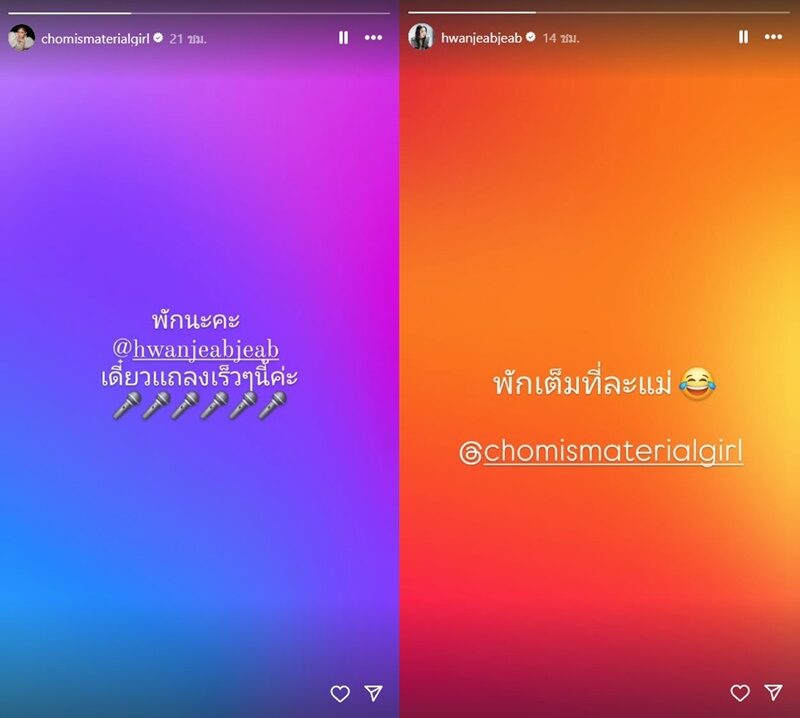
Task: Open more options on hwanjeabjeab story
Action: click(773, 37)
